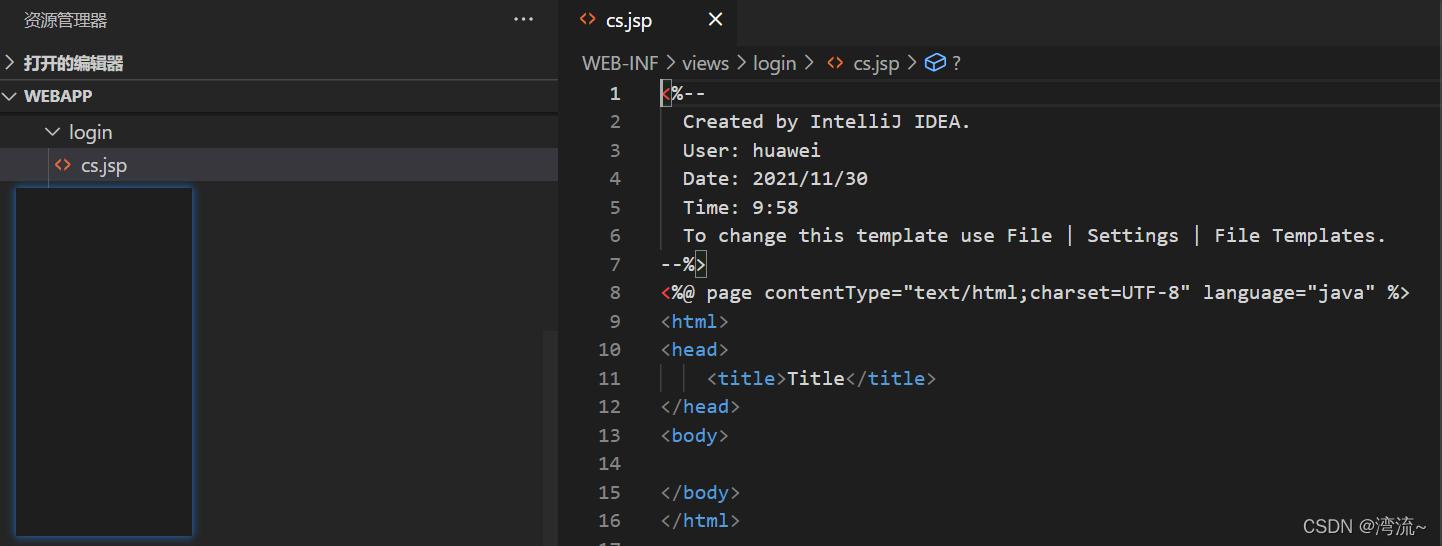
Task: Expand the 打开的编辑器 section
Action: click(x=279, y=63)
